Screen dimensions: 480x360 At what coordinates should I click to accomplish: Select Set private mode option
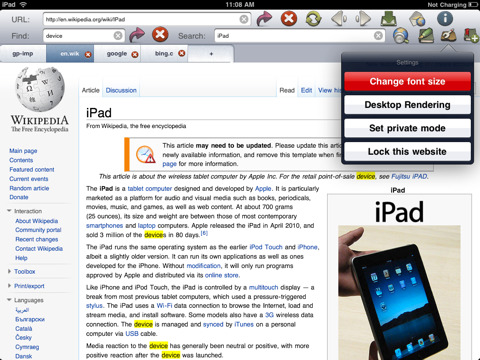(x=407, y=128)
